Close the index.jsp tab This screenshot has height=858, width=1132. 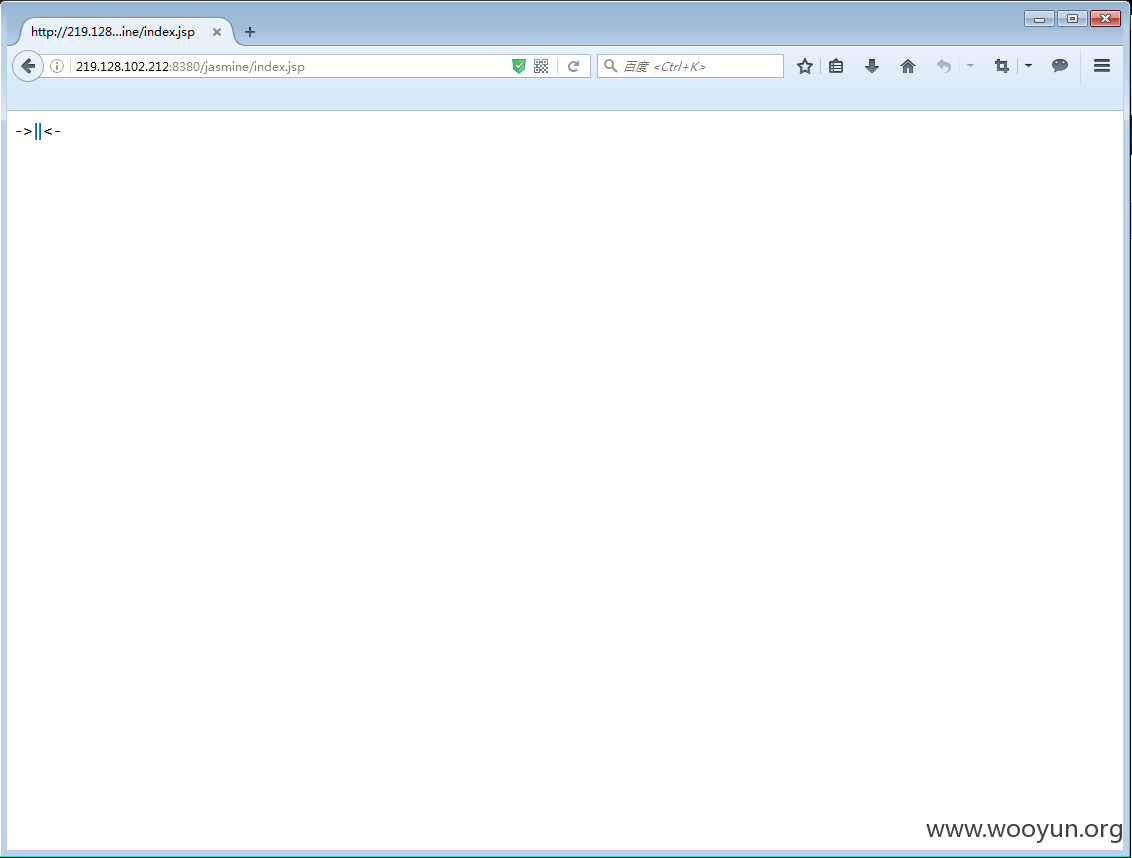[217, 32]
